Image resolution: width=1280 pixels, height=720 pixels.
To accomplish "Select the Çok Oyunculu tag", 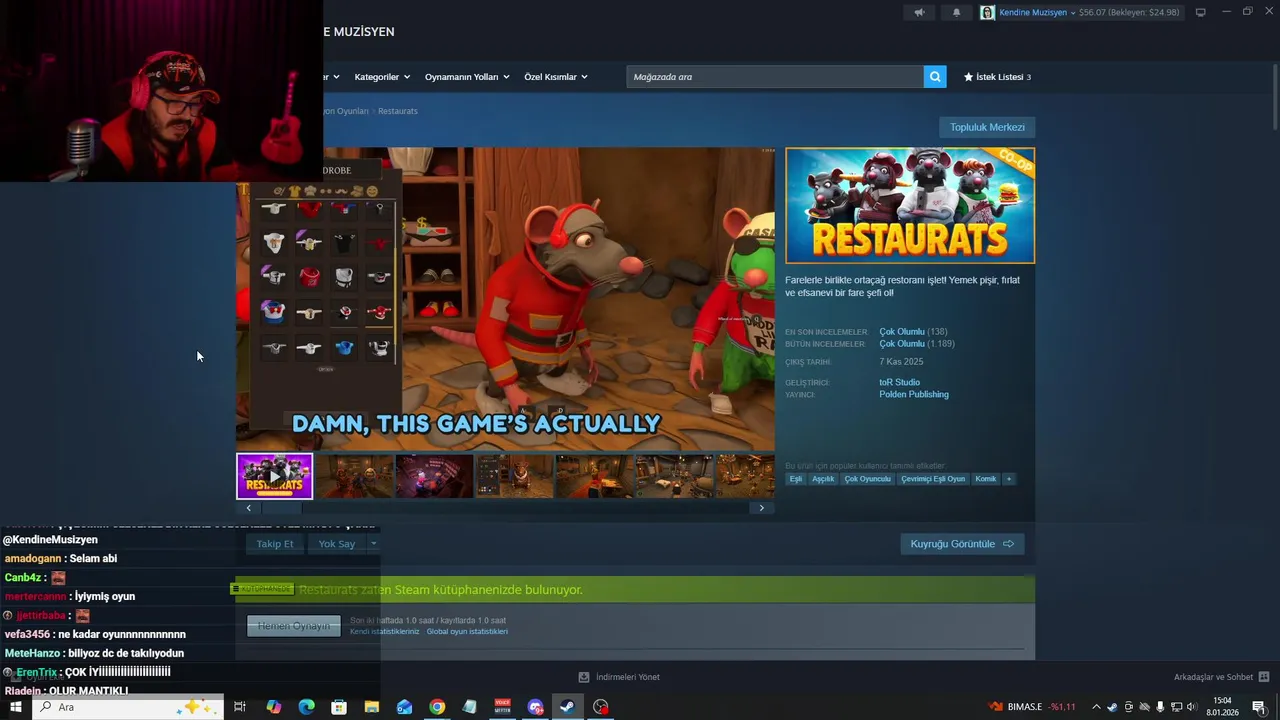I will (x=867, y=479).
